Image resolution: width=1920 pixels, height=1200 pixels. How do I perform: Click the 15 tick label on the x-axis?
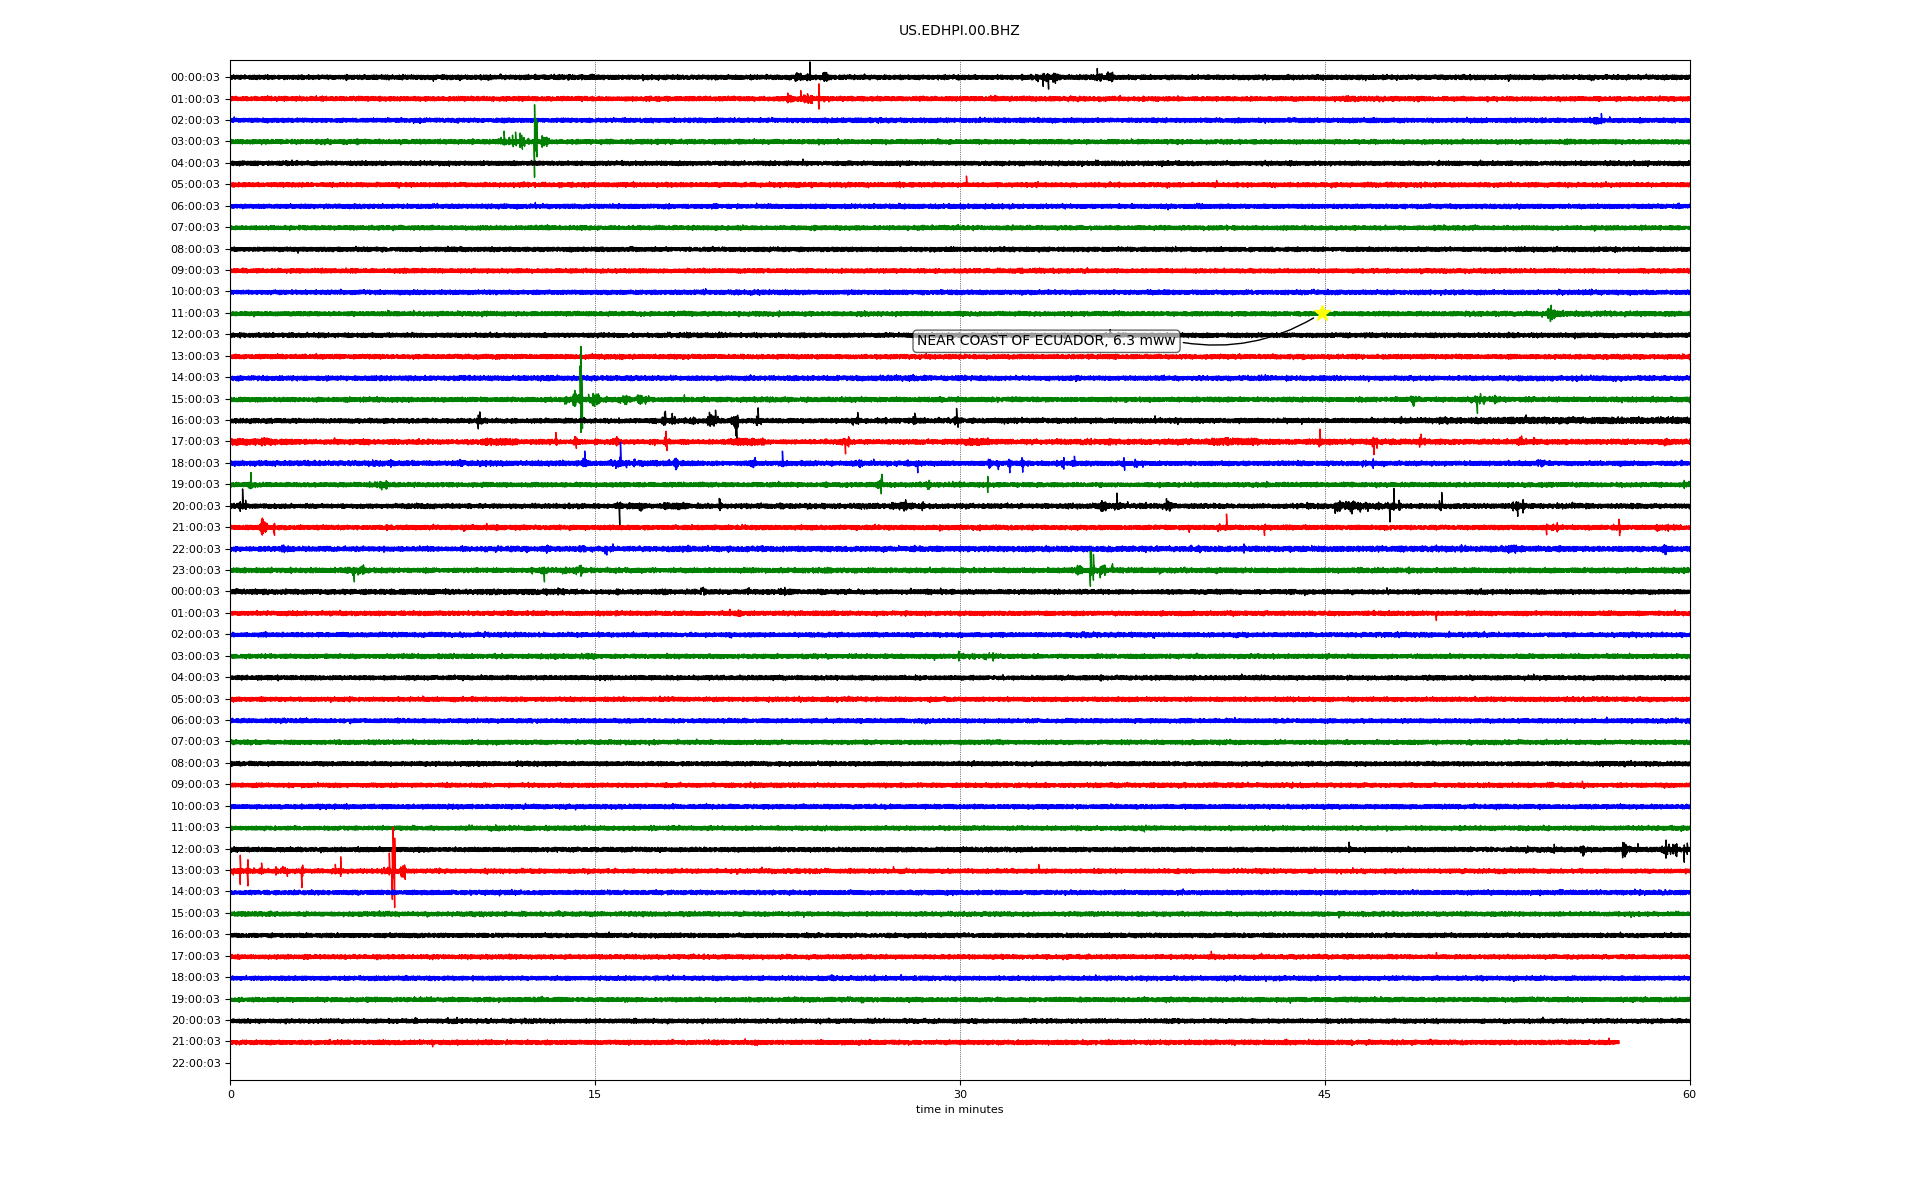(595, 1094)
